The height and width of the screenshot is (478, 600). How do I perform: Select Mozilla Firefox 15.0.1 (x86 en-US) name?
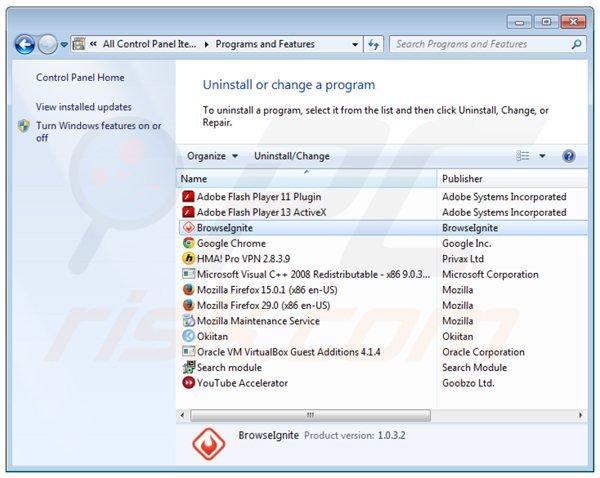coord(267,290)
